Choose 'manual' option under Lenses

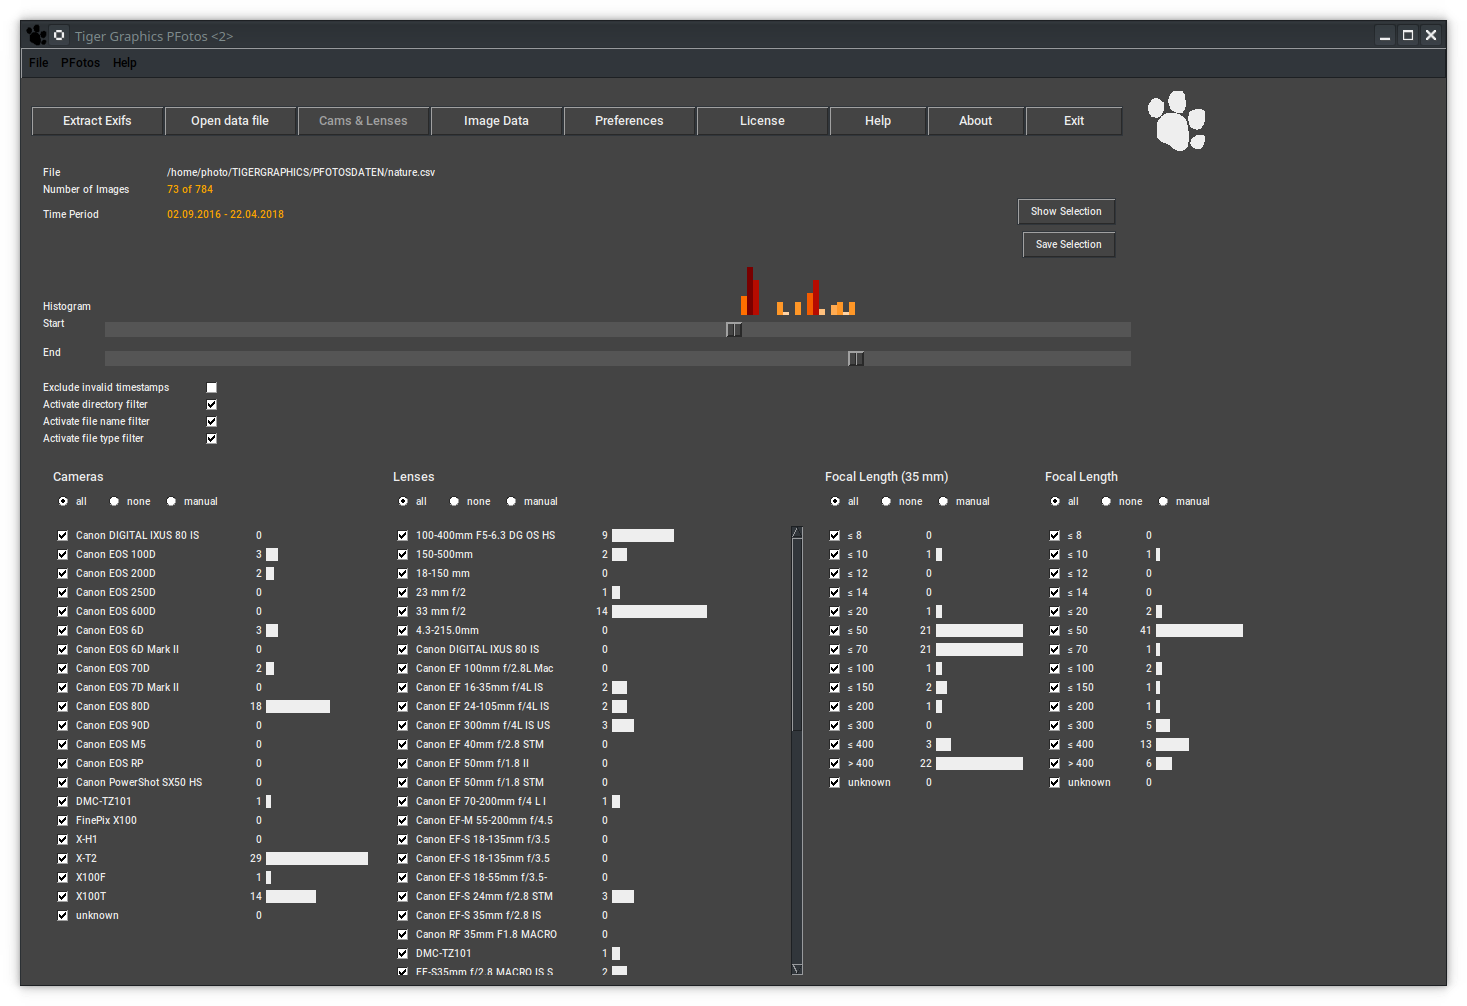(512, 502)
